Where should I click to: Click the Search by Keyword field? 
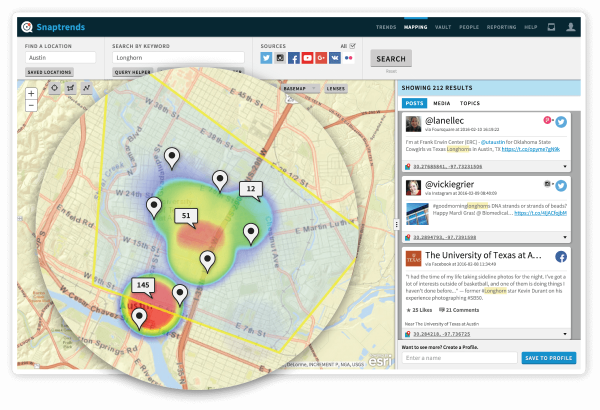(x=178, y=57)
